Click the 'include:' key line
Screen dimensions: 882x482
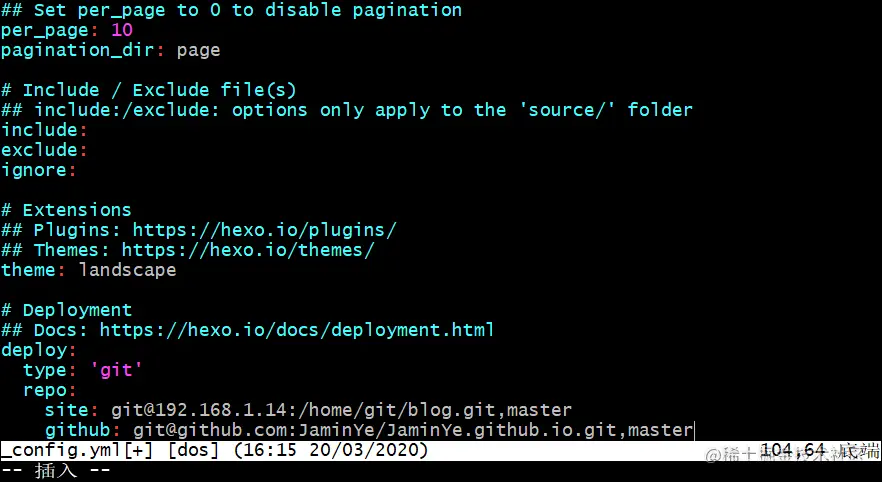coord(44,130)
